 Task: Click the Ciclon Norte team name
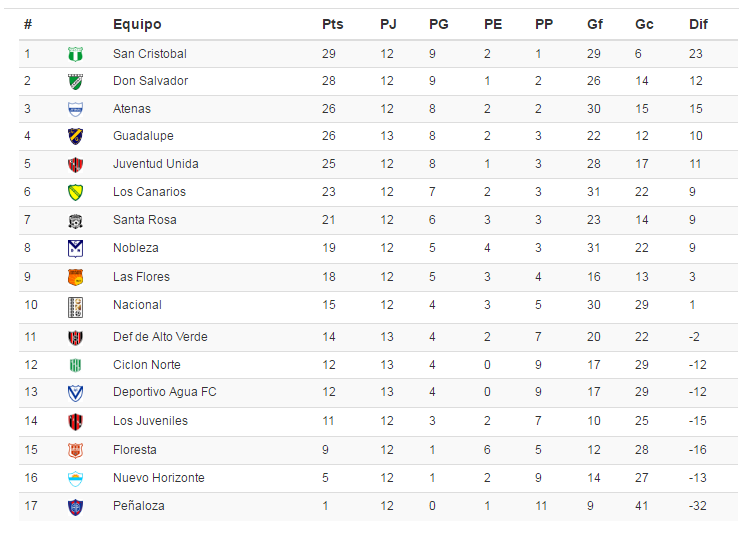click(147, 364)
